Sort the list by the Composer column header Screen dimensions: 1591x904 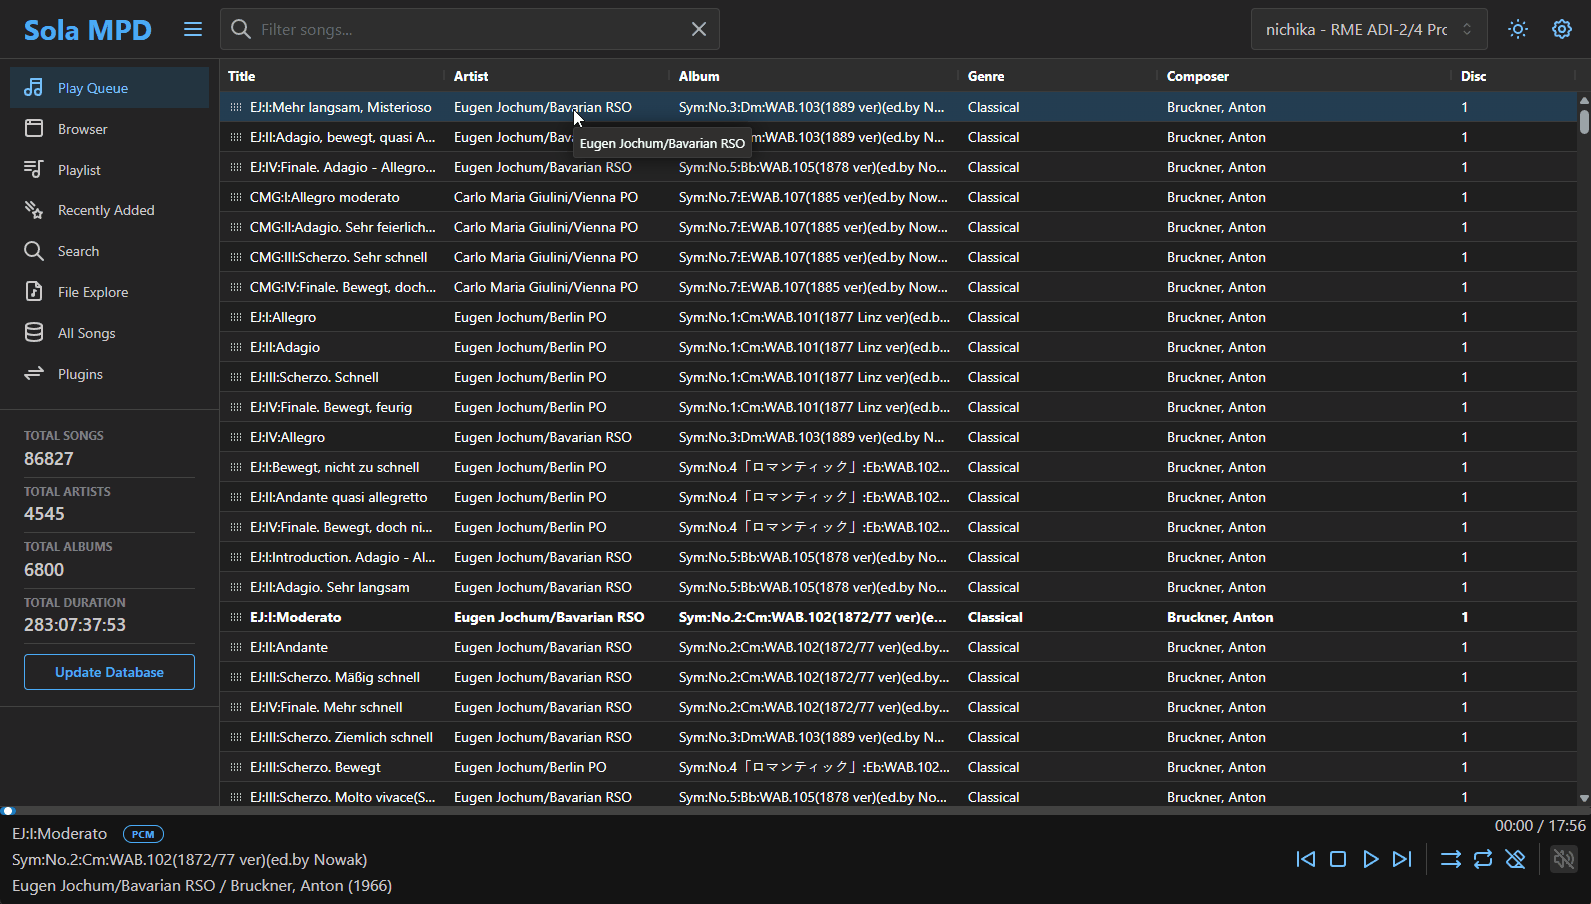1197,76
